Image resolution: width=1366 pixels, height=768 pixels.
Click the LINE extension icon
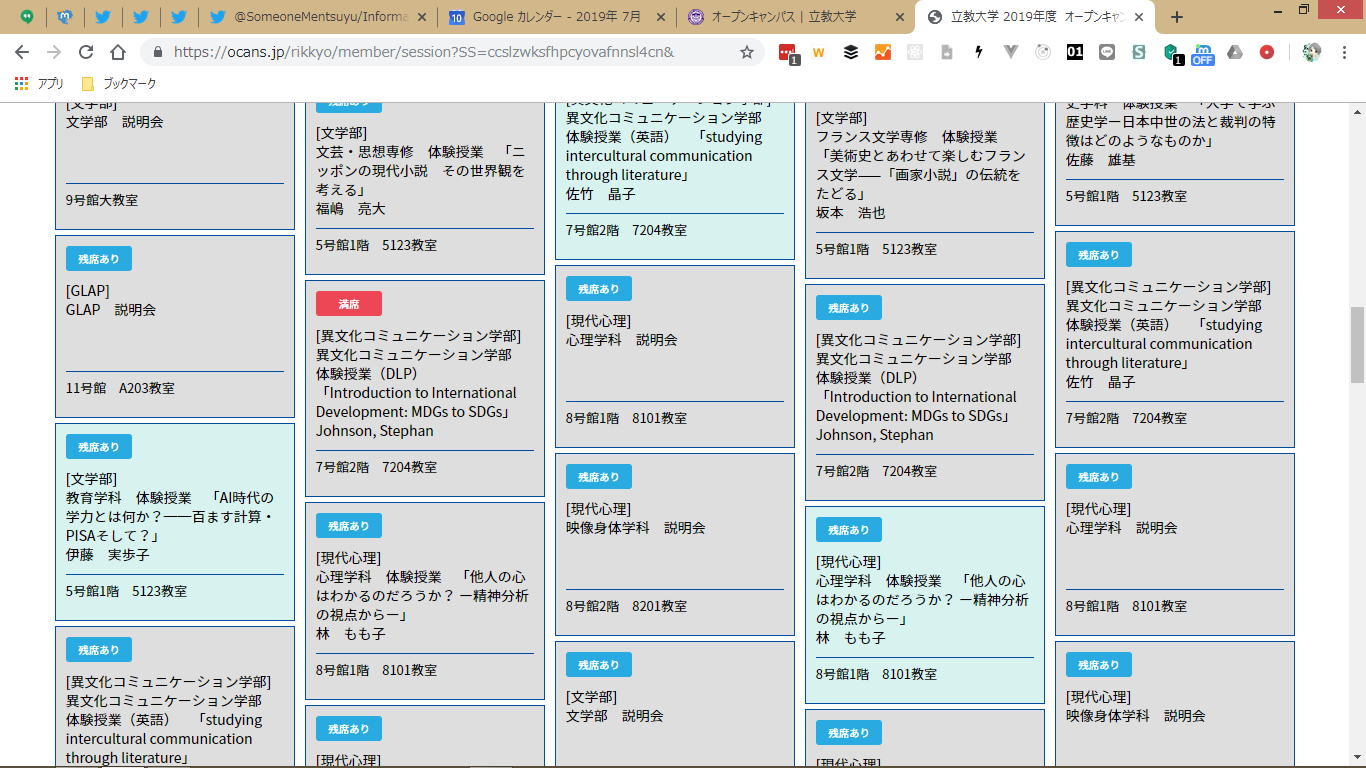pos(1106,52)
